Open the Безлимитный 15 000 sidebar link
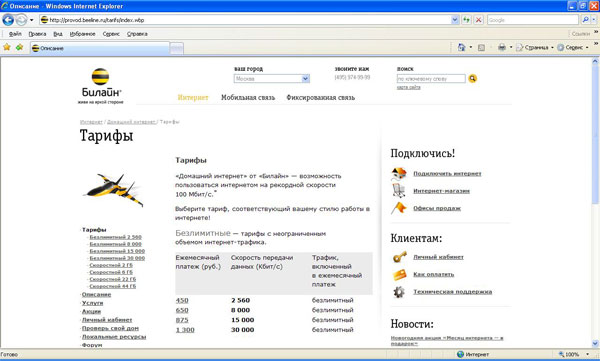The height and width of the screenshot is (361, 600). click(x=117, y=251)
